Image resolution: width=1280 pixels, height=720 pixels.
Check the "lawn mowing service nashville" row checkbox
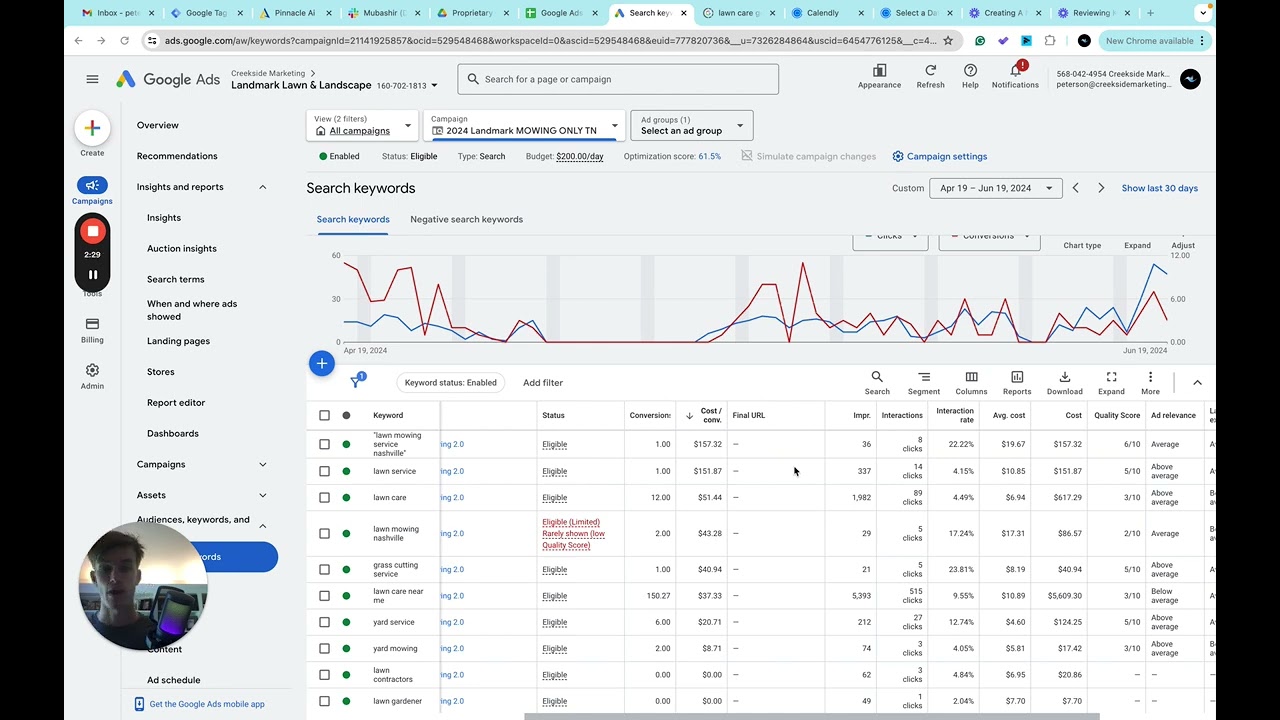tap(324, 444)
